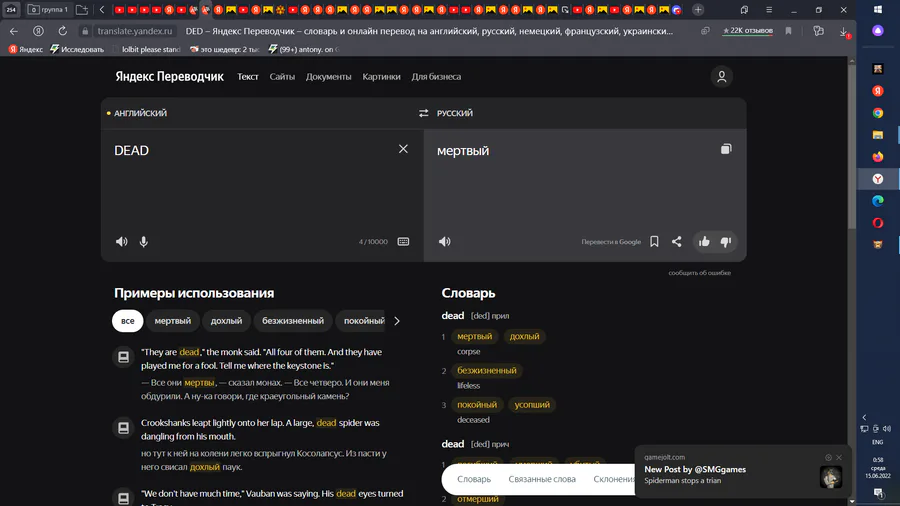This screenshot has width=900, height=506.
Task: Dismiss the gamejolt.com notification
Action: tap(839, 457)
